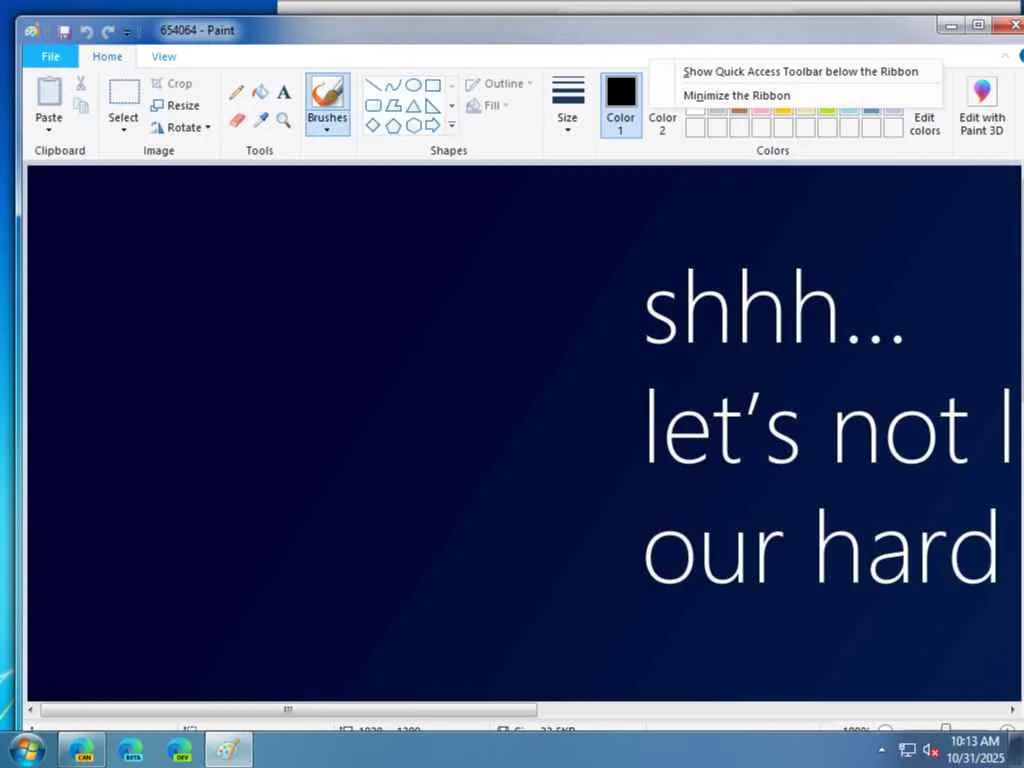Choose the Pentagon shape
The image size is (1024, 768).
(393, 125)
